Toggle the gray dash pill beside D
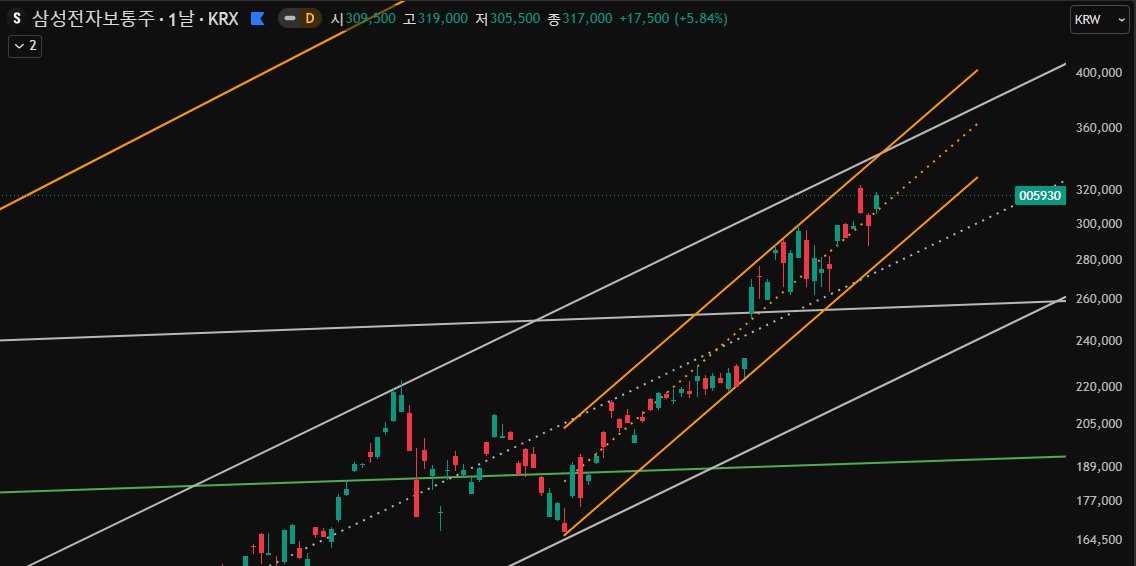Screen dimensions: 1136x566 click(x=290, y=19)
